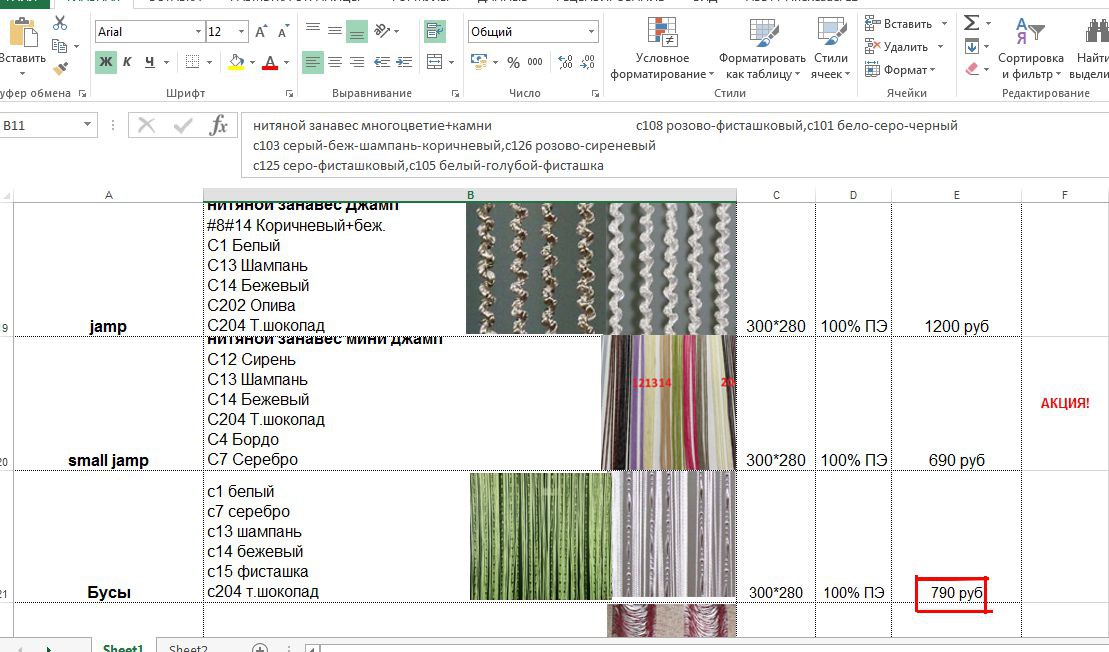Expand the Merge and Center dropdown arrow
This screenshot has height=652, width=1109.
(451, 62)
